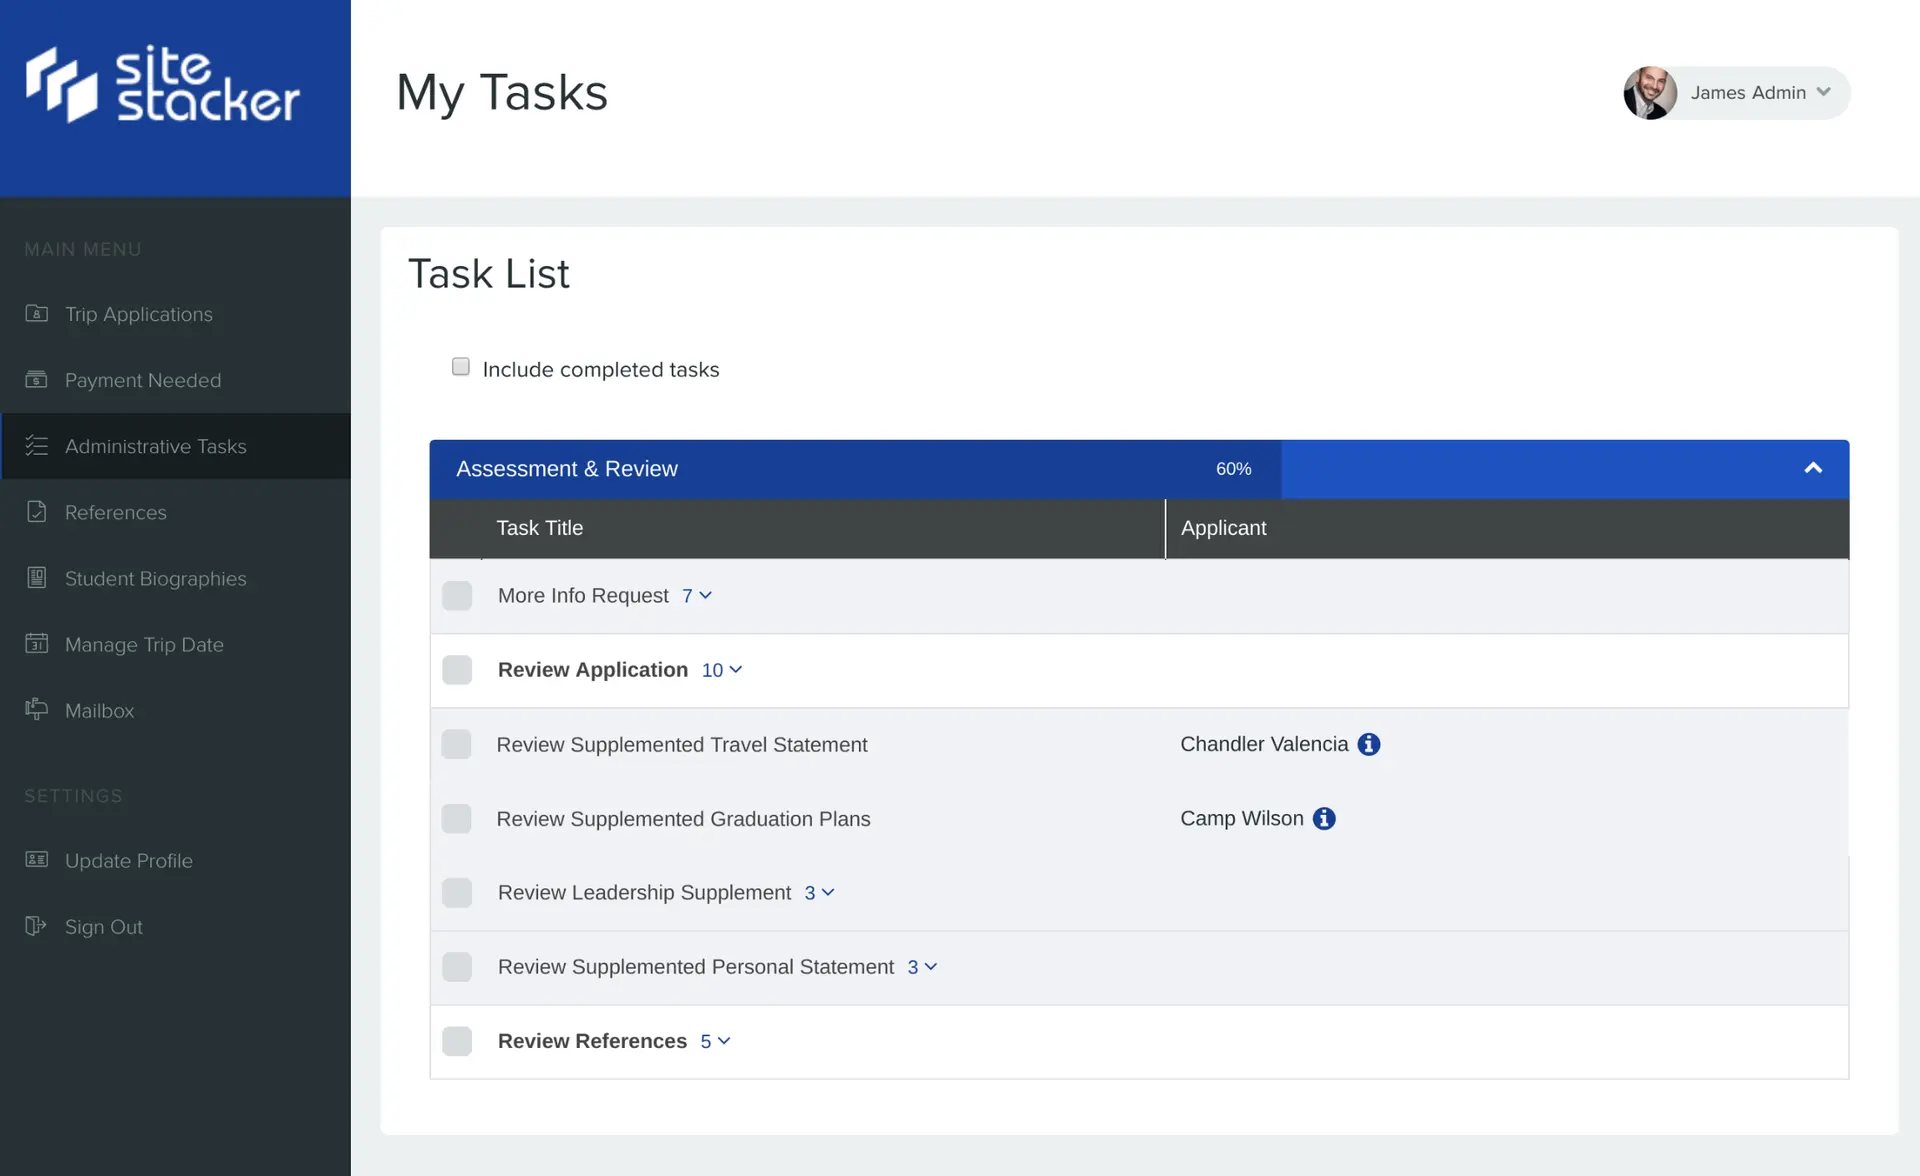Open the References menu item

[x=116, y=512]
